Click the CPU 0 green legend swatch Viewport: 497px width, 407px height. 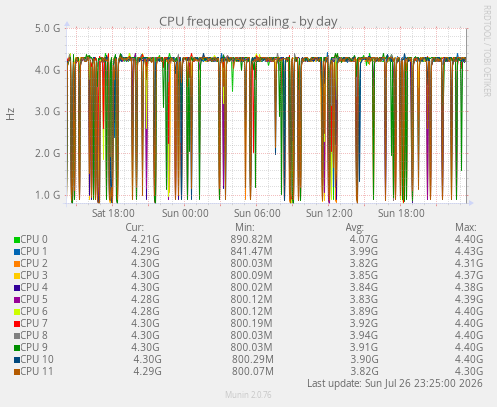tap(17, 240)
